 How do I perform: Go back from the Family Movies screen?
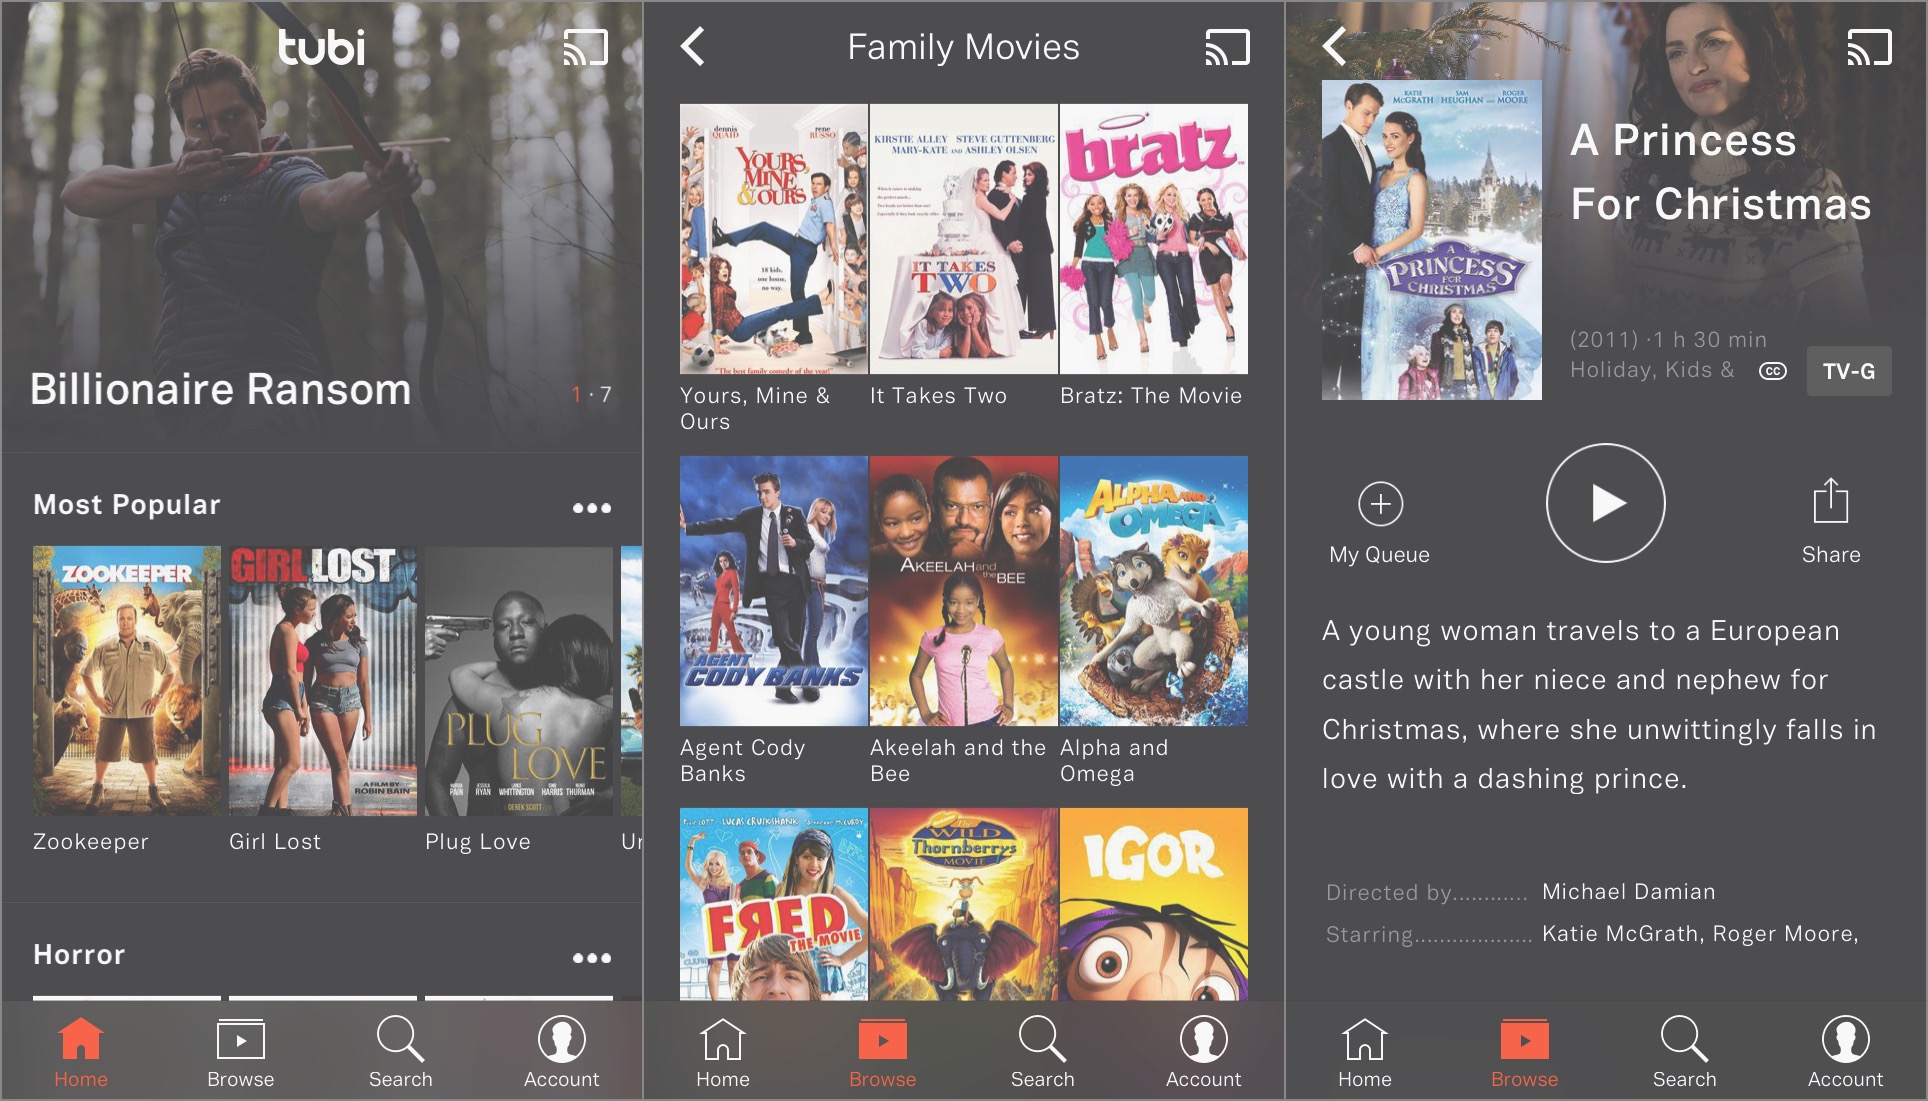pyautogui.click(x=693, y=46)
